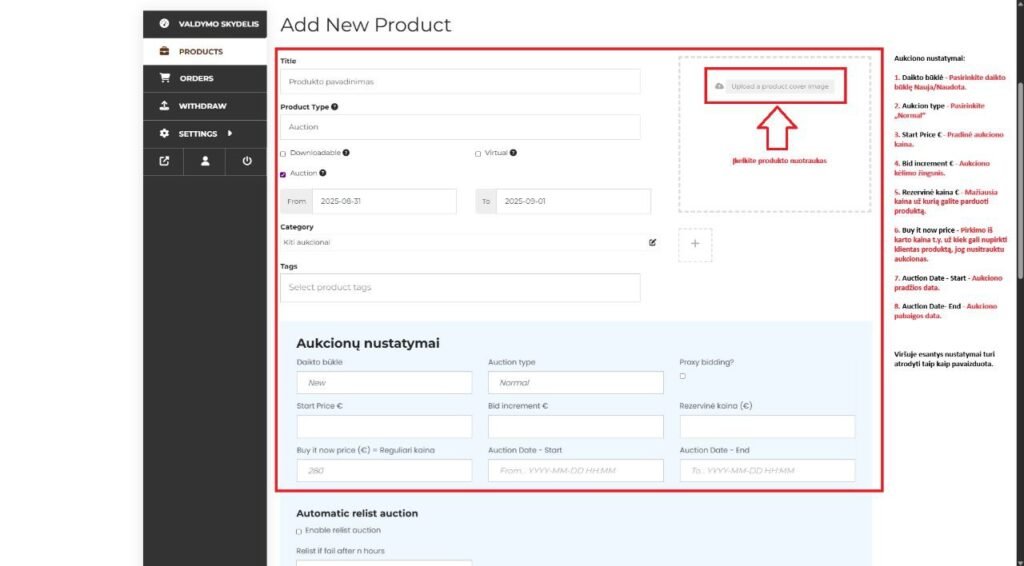Click the Title input field

(x=460, y=82)
